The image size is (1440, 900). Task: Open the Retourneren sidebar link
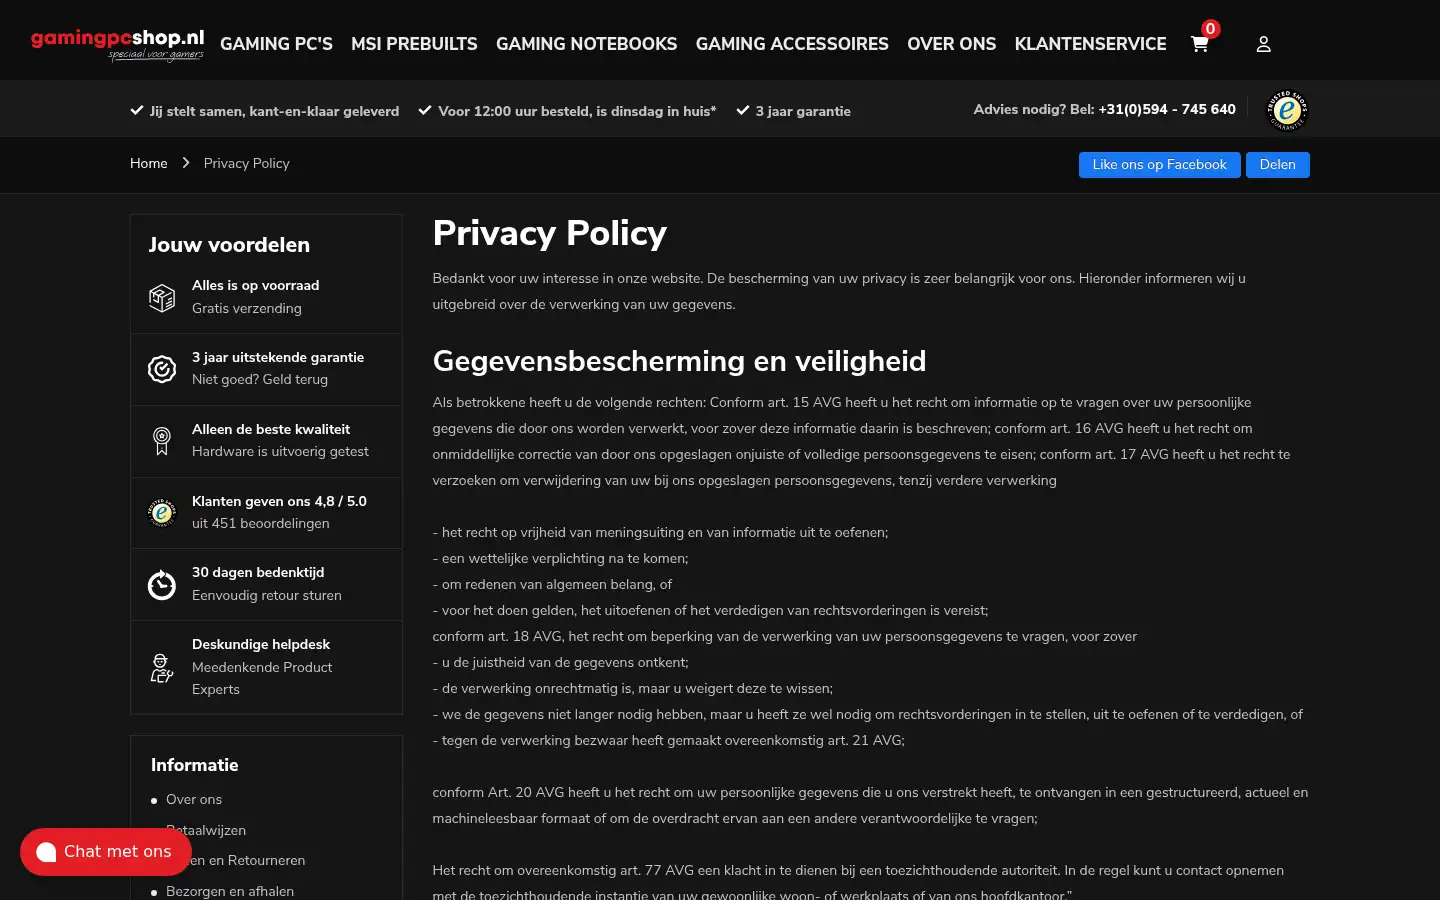click(236, 860)
